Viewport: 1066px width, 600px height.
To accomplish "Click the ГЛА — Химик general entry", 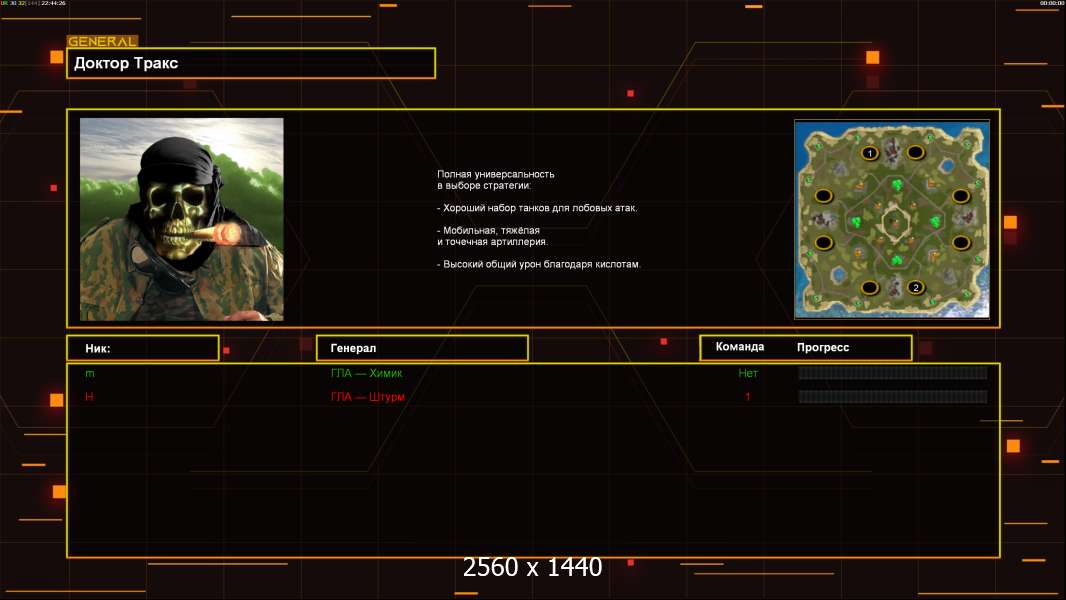I will pyautogui.click(x=366, y=373).
